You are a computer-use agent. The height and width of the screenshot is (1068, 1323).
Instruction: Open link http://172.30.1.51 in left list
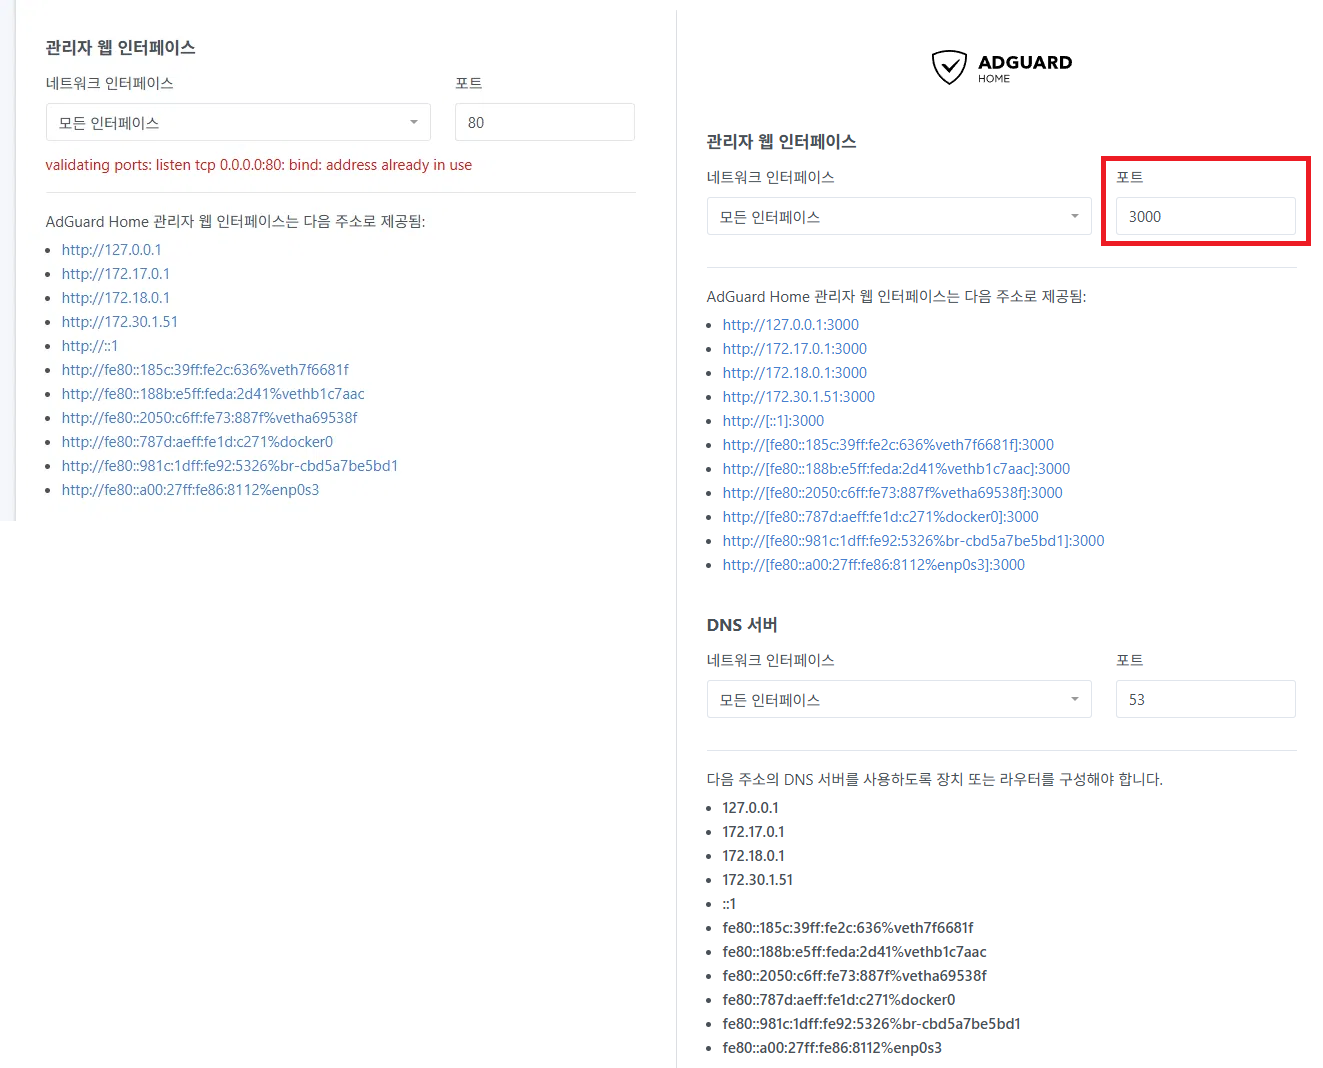(x=120, y=322)
